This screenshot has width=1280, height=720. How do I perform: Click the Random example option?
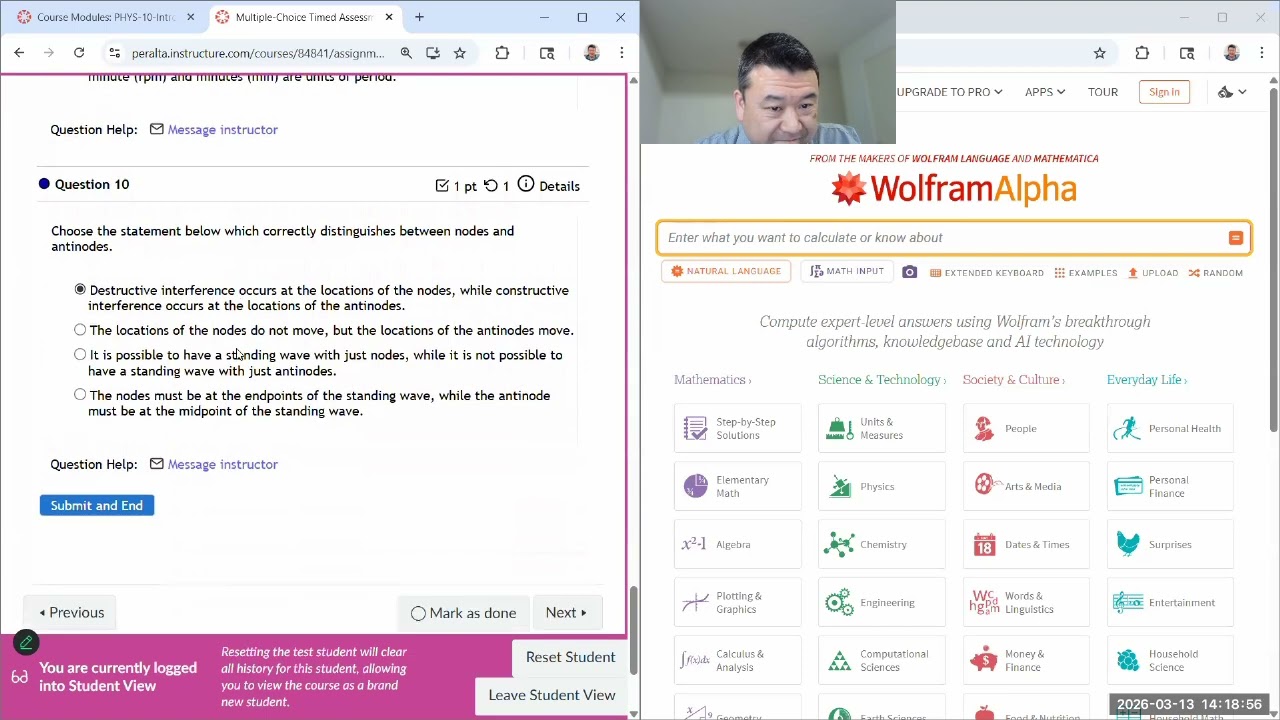click(1216, 273)
